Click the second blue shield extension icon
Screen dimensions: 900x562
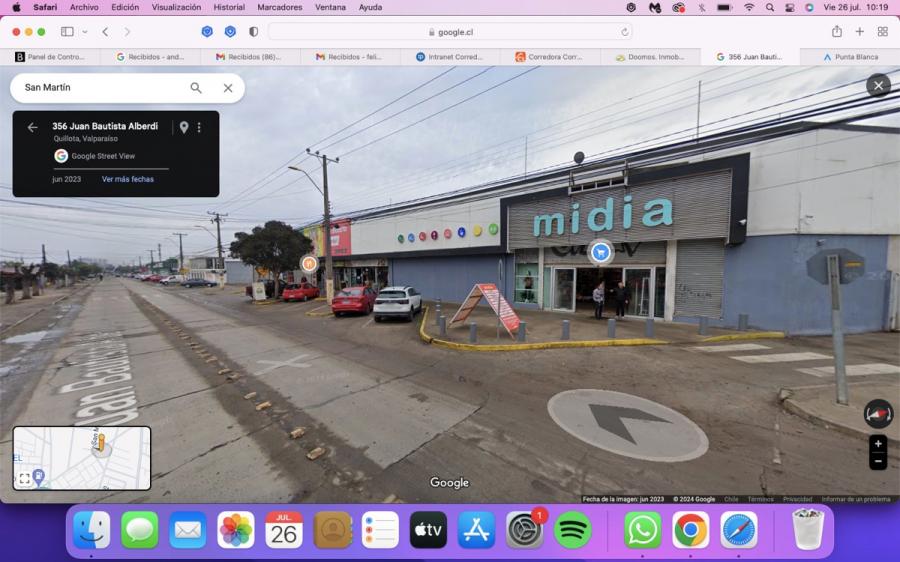(x=230, y=32)
